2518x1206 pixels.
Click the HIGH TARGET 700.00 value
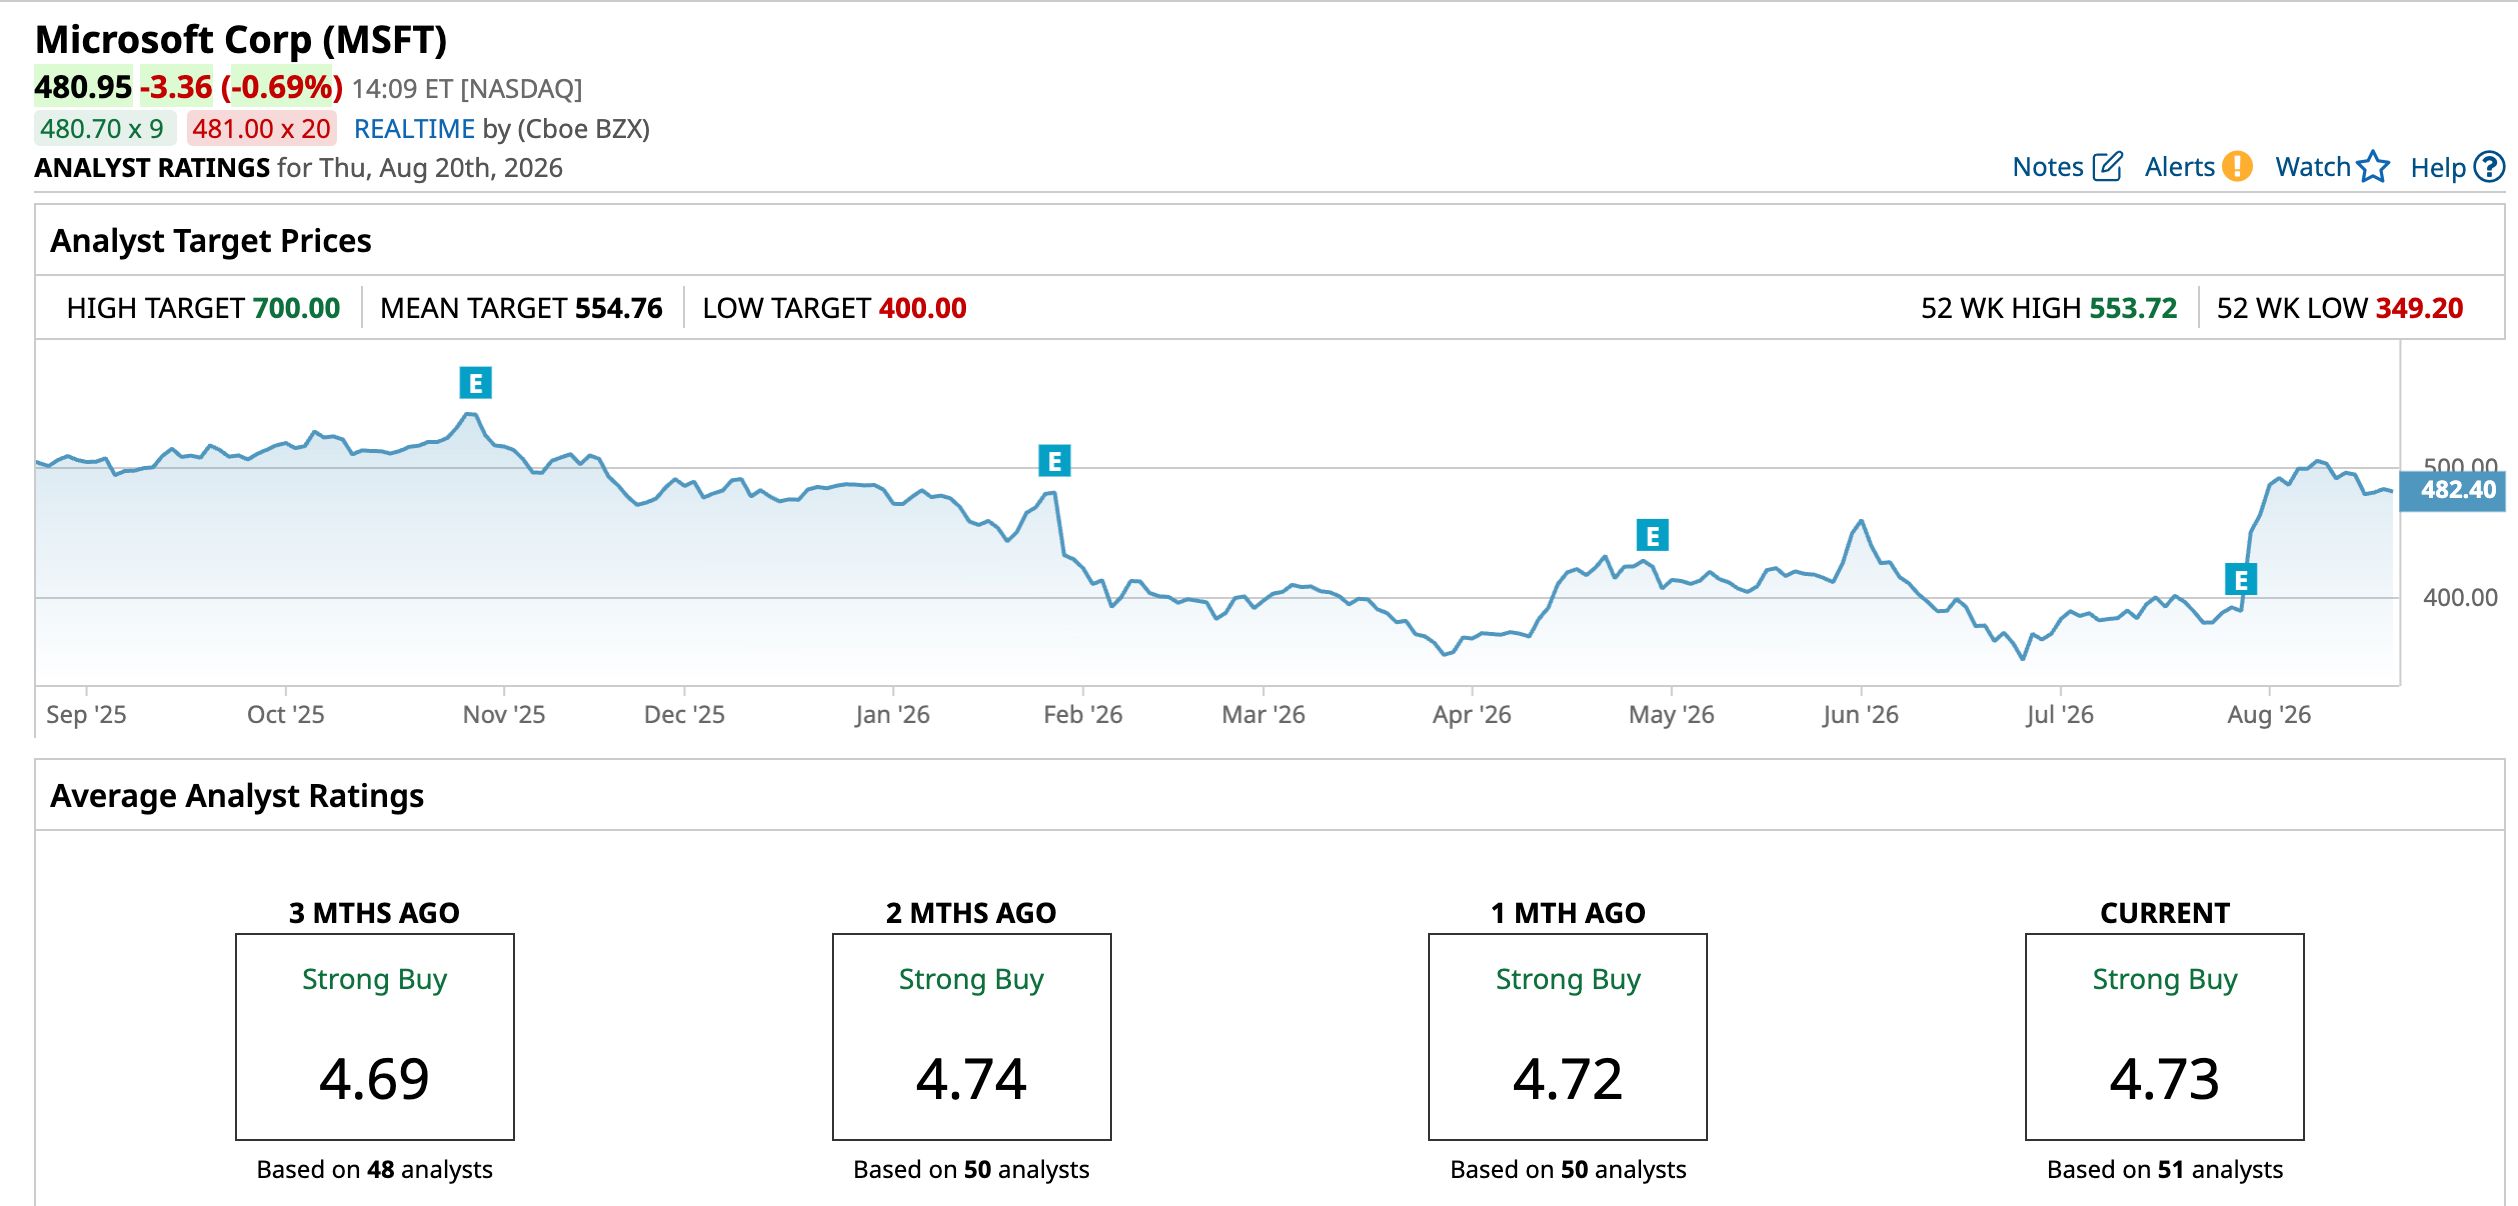click(x=297, y=308)
